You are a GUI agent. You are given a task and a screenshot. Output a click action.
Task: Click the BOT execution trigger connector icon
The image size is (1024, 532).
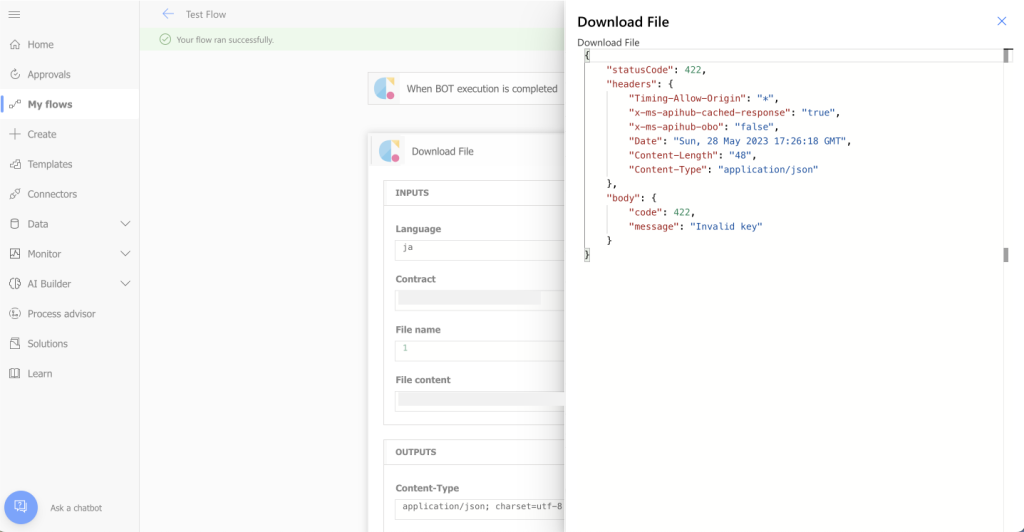pyautogui.click(x=385, y=88)
